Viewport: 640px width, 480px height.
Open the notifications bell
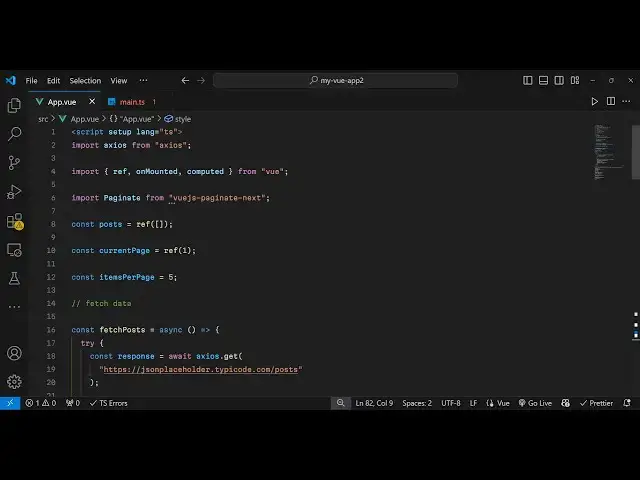pyautogui.click(x=627, y=403)
